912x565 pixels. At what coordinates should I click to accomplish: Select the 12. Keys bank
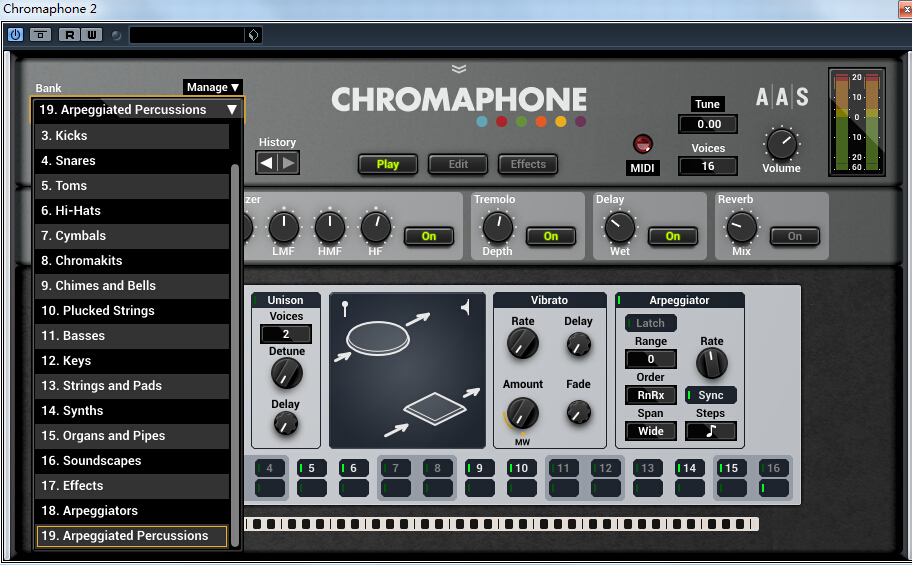[131, 361]
